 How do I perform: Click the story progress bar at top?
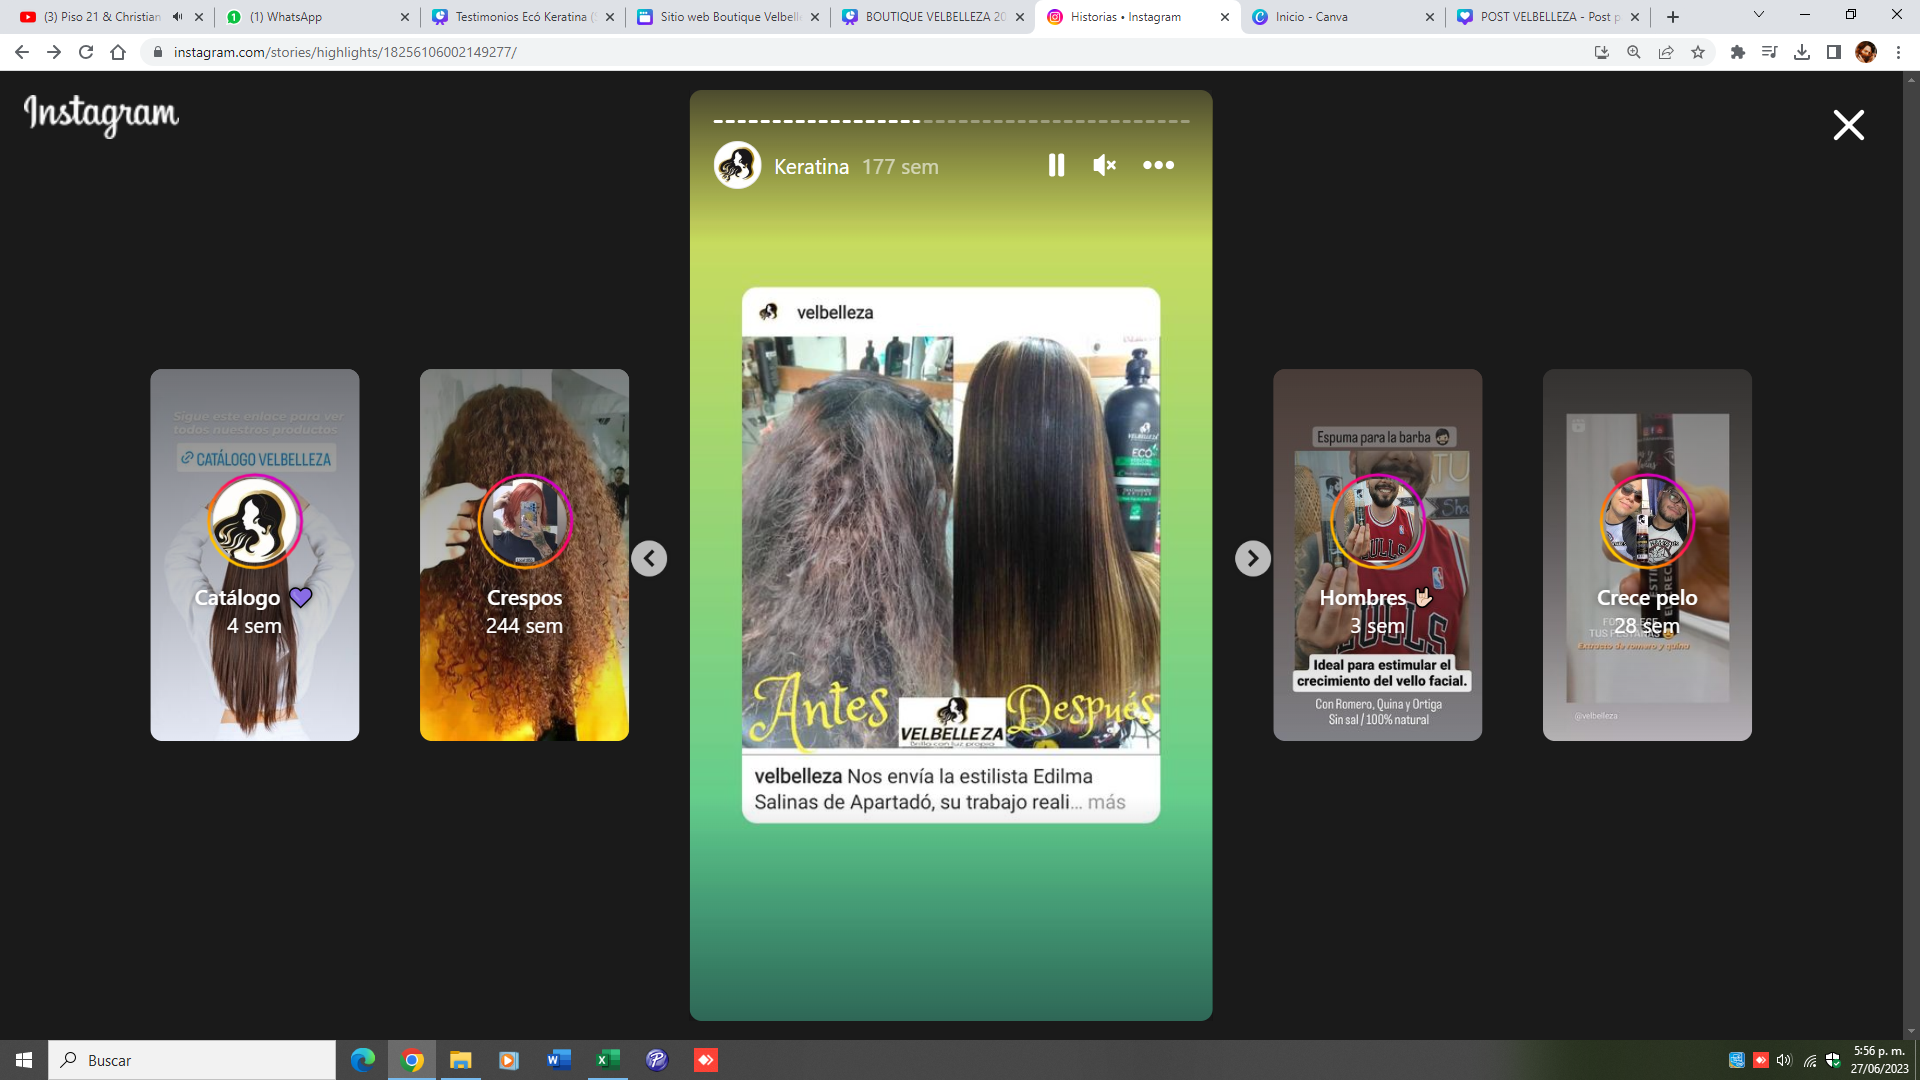(x=950, y=121)
